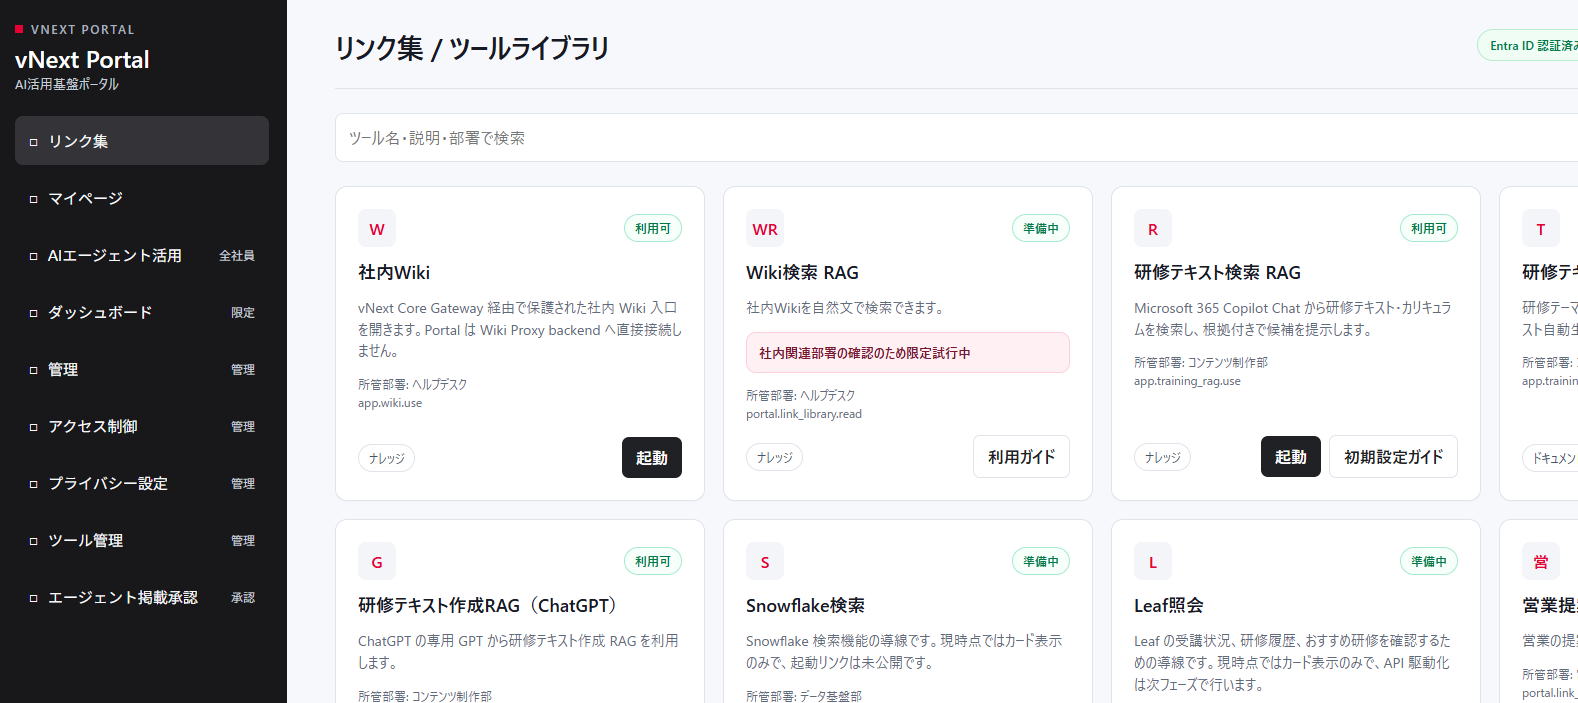The height and width of the screenshot is (703, 1578).
Task: Open 初期設定ガイド for 研修テキスト検索 RAG
Action: click(1393, 456)
